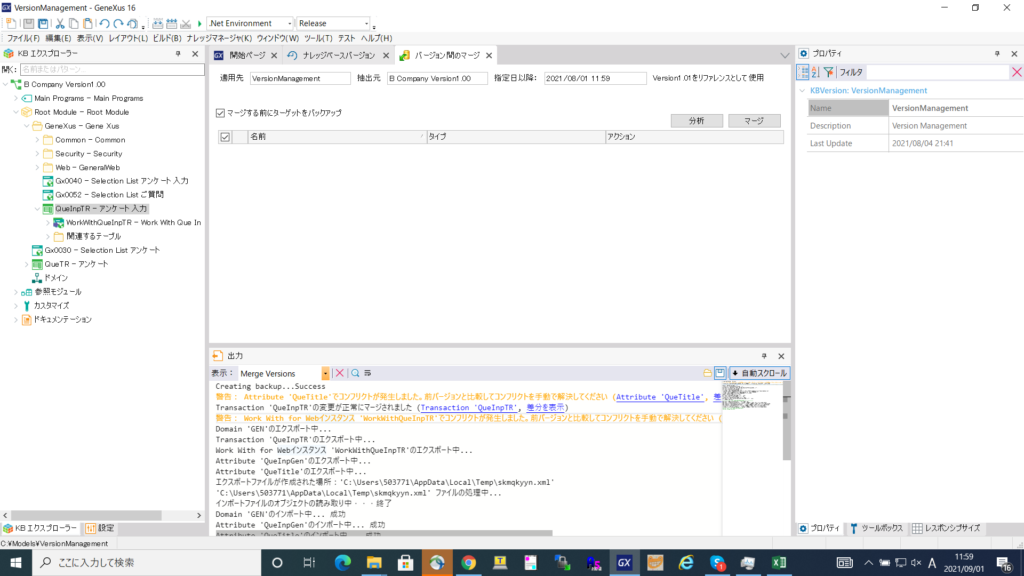This screenshot has height=576, width=1024.
Task: Open the Attribute 'QueTitle' link in output
Action: pos(660,397)
